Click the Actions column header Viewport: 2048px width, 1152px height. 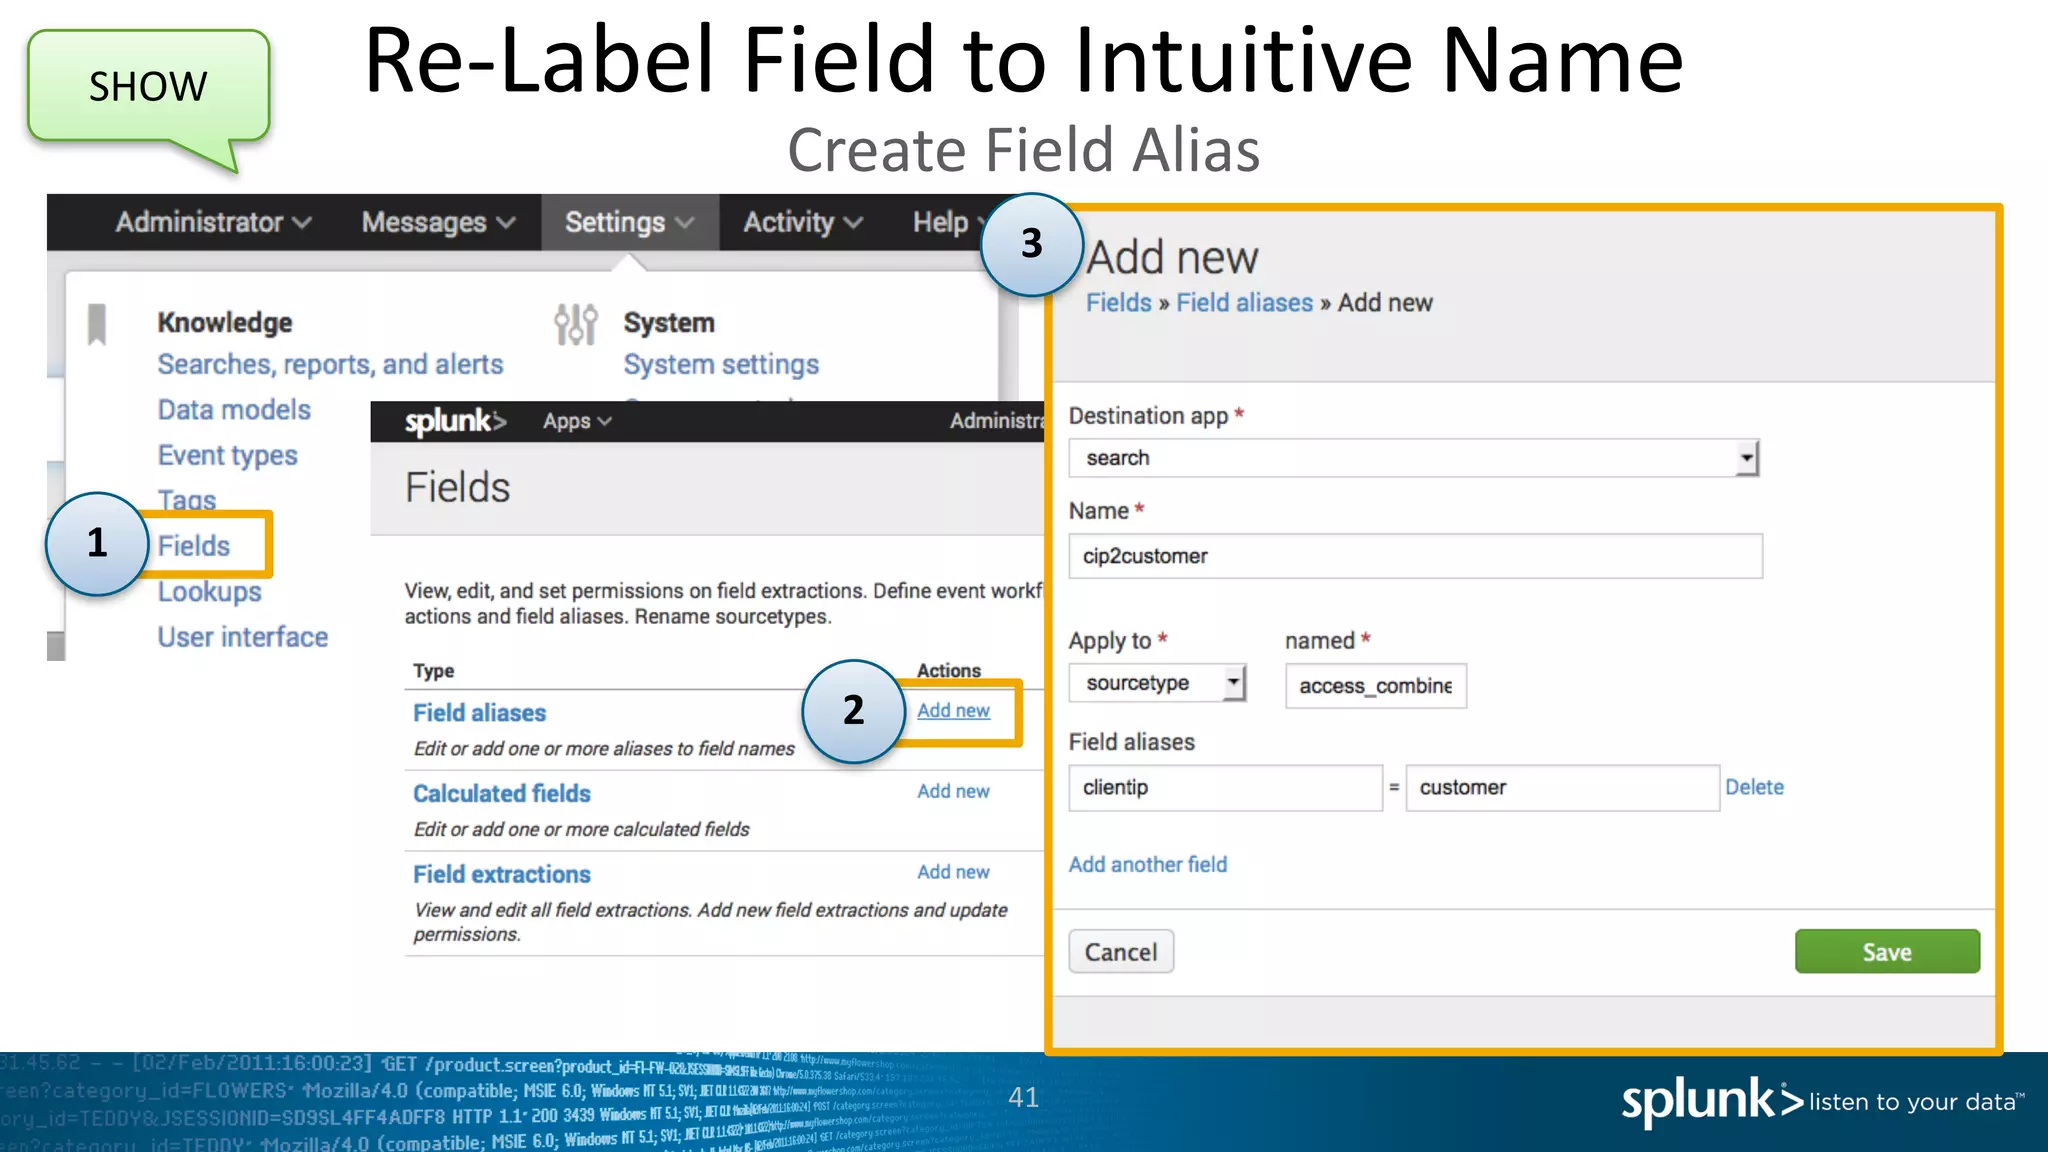949,671
